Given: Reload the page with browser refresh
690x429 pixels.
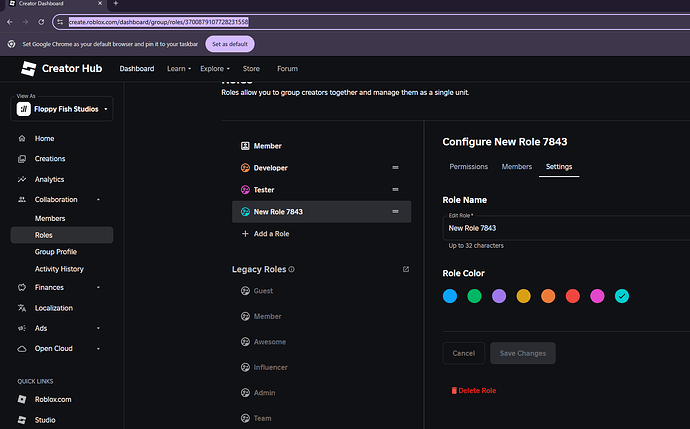Looking at the screenshot, I should (41, 22).
